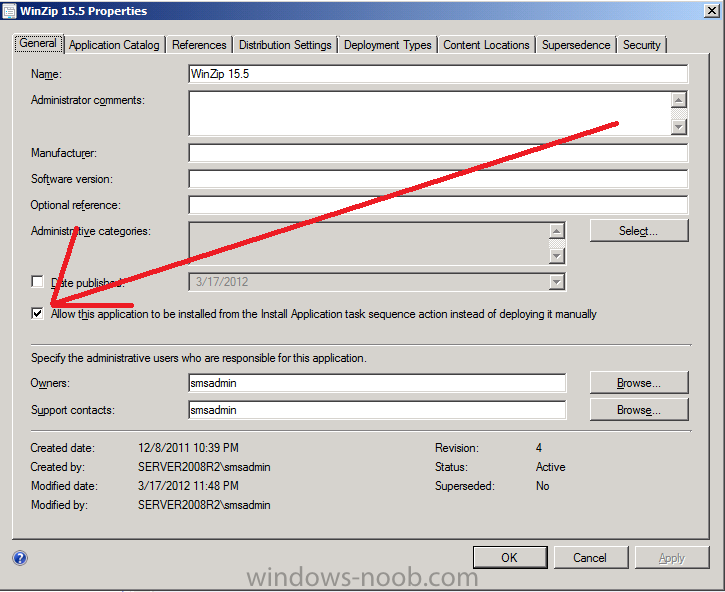
Task: Uncheck Allow this application to be installed checkbox
Action: (x=37, y=314)
